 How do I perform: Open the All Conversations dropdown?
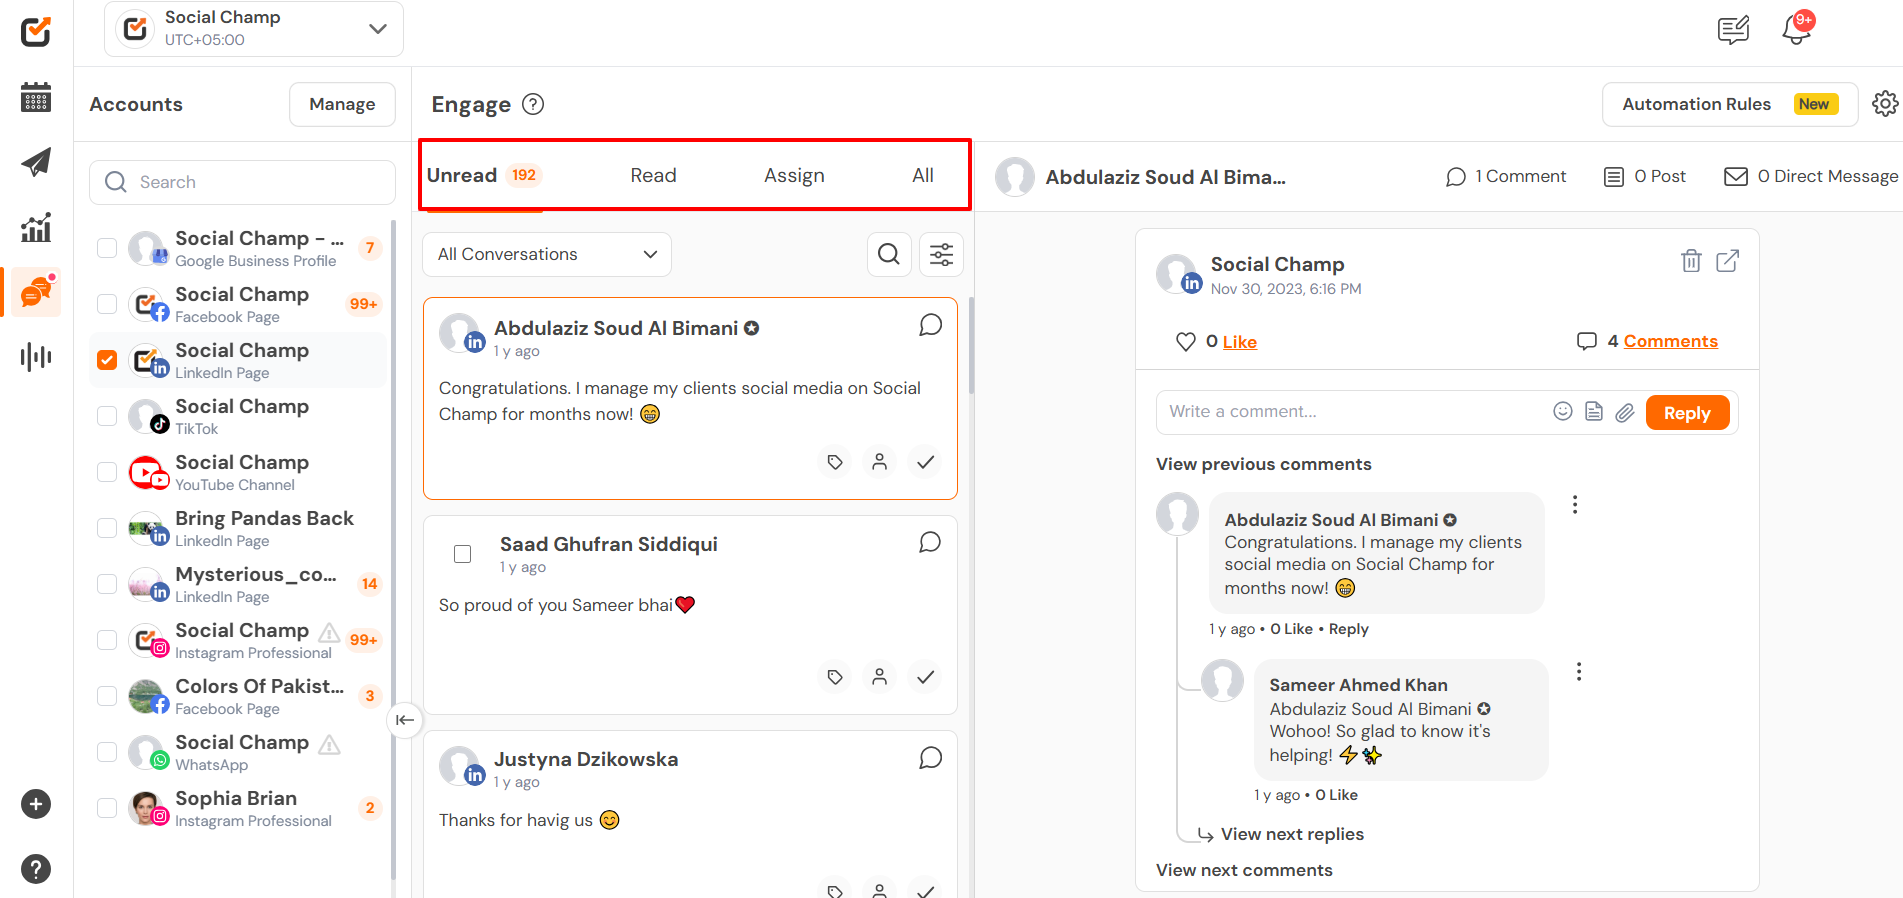pos(547,254)
